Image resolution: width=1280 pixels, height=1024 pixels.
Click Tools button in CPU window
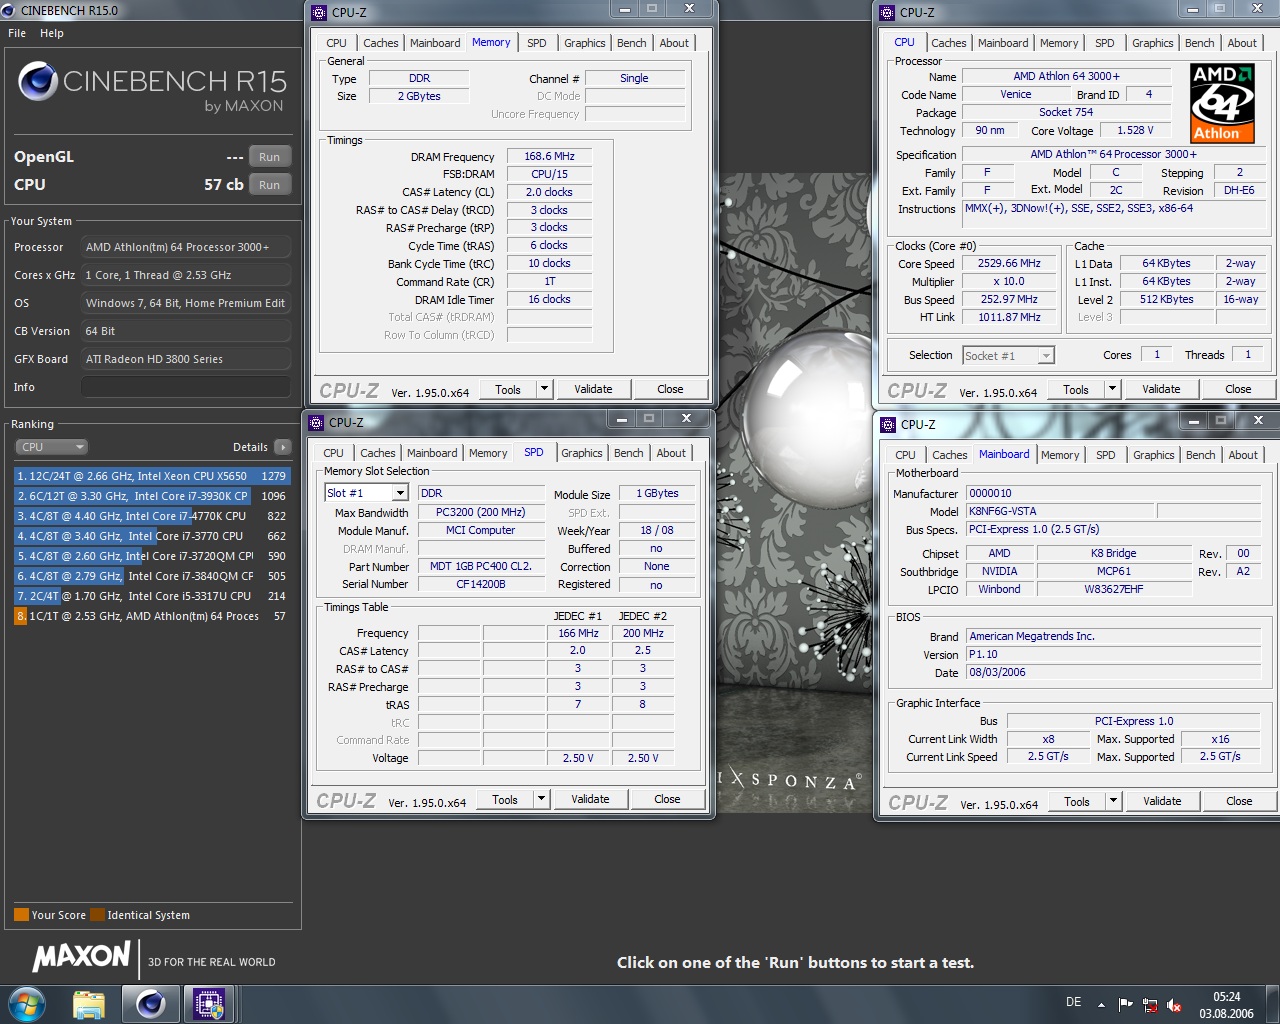pos(1076,389)
